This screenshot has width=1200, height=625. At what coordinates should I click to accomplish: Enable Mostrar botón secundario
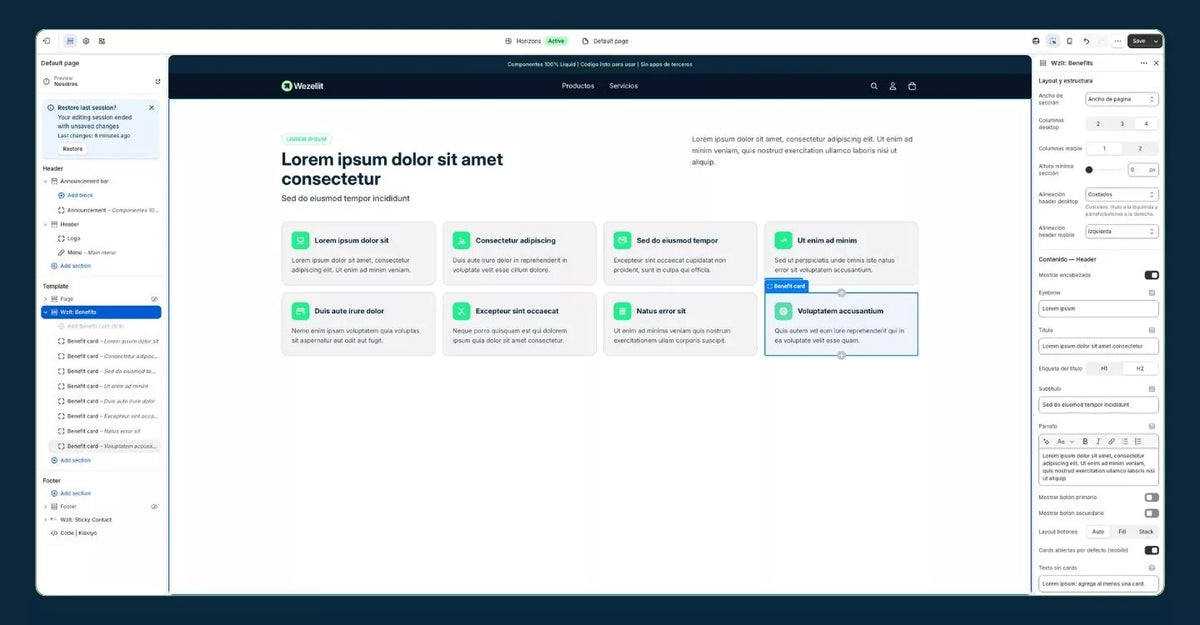tap(1152, 513)
